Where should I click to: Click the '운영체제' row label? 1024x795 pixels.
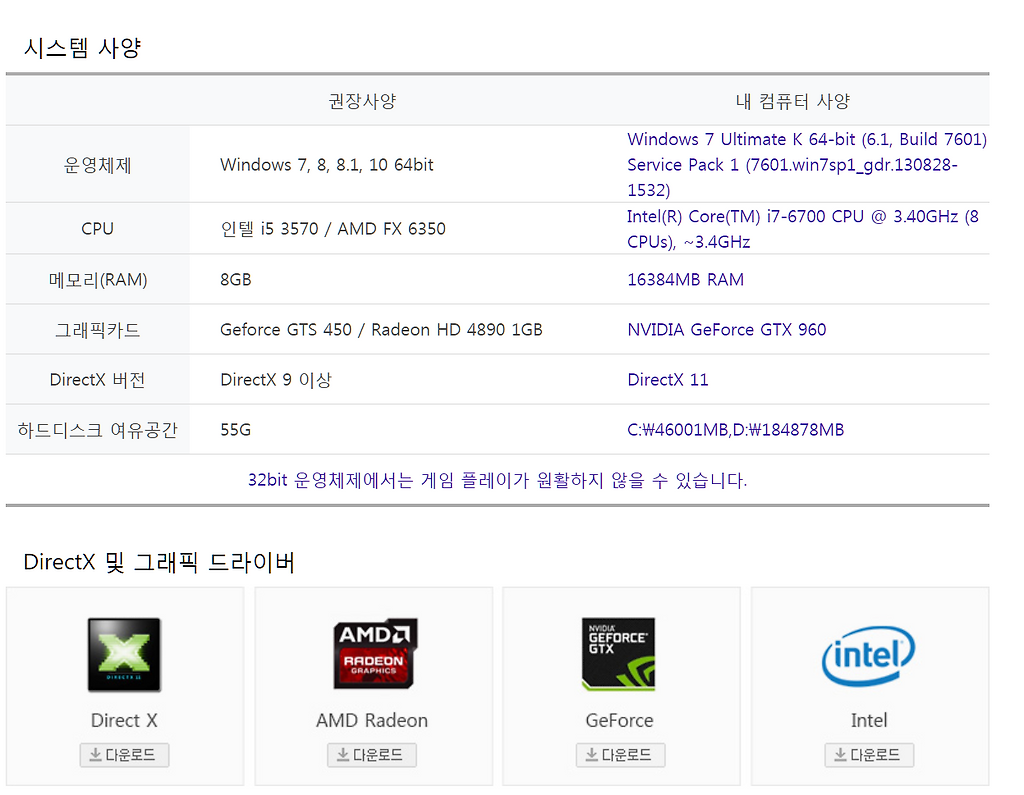click(97, 165)
